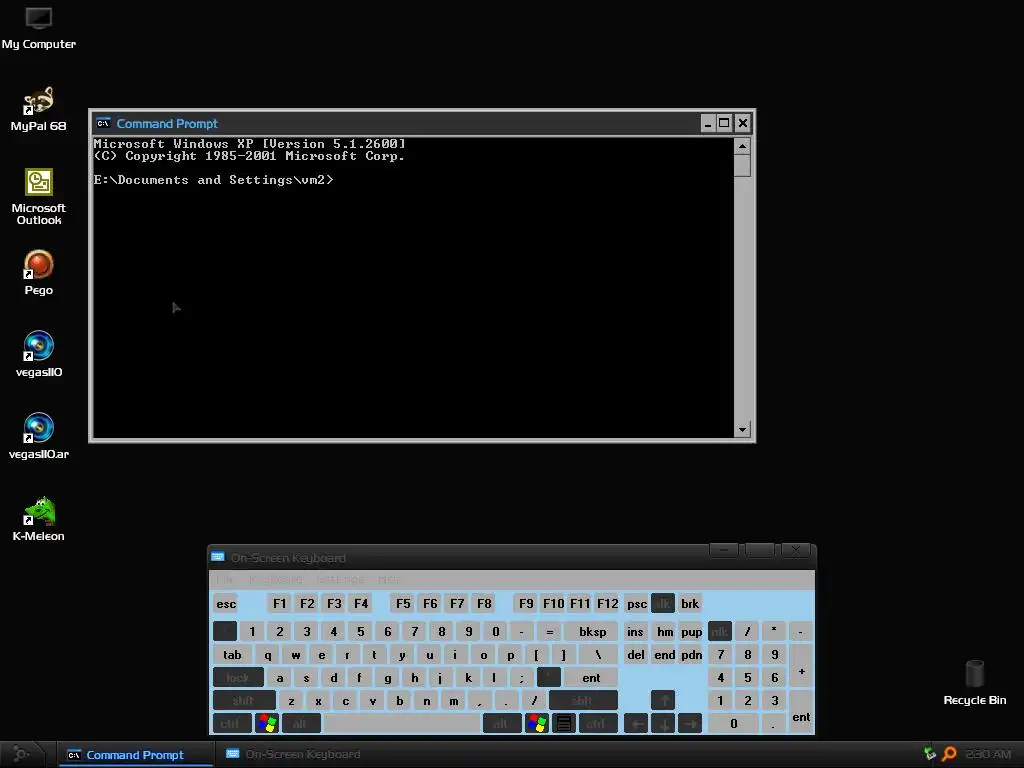The width and height of the screenshot is (1024, 768).
Task: Click Command Prompt scrollbar up arrow
Action: point(742,146)
